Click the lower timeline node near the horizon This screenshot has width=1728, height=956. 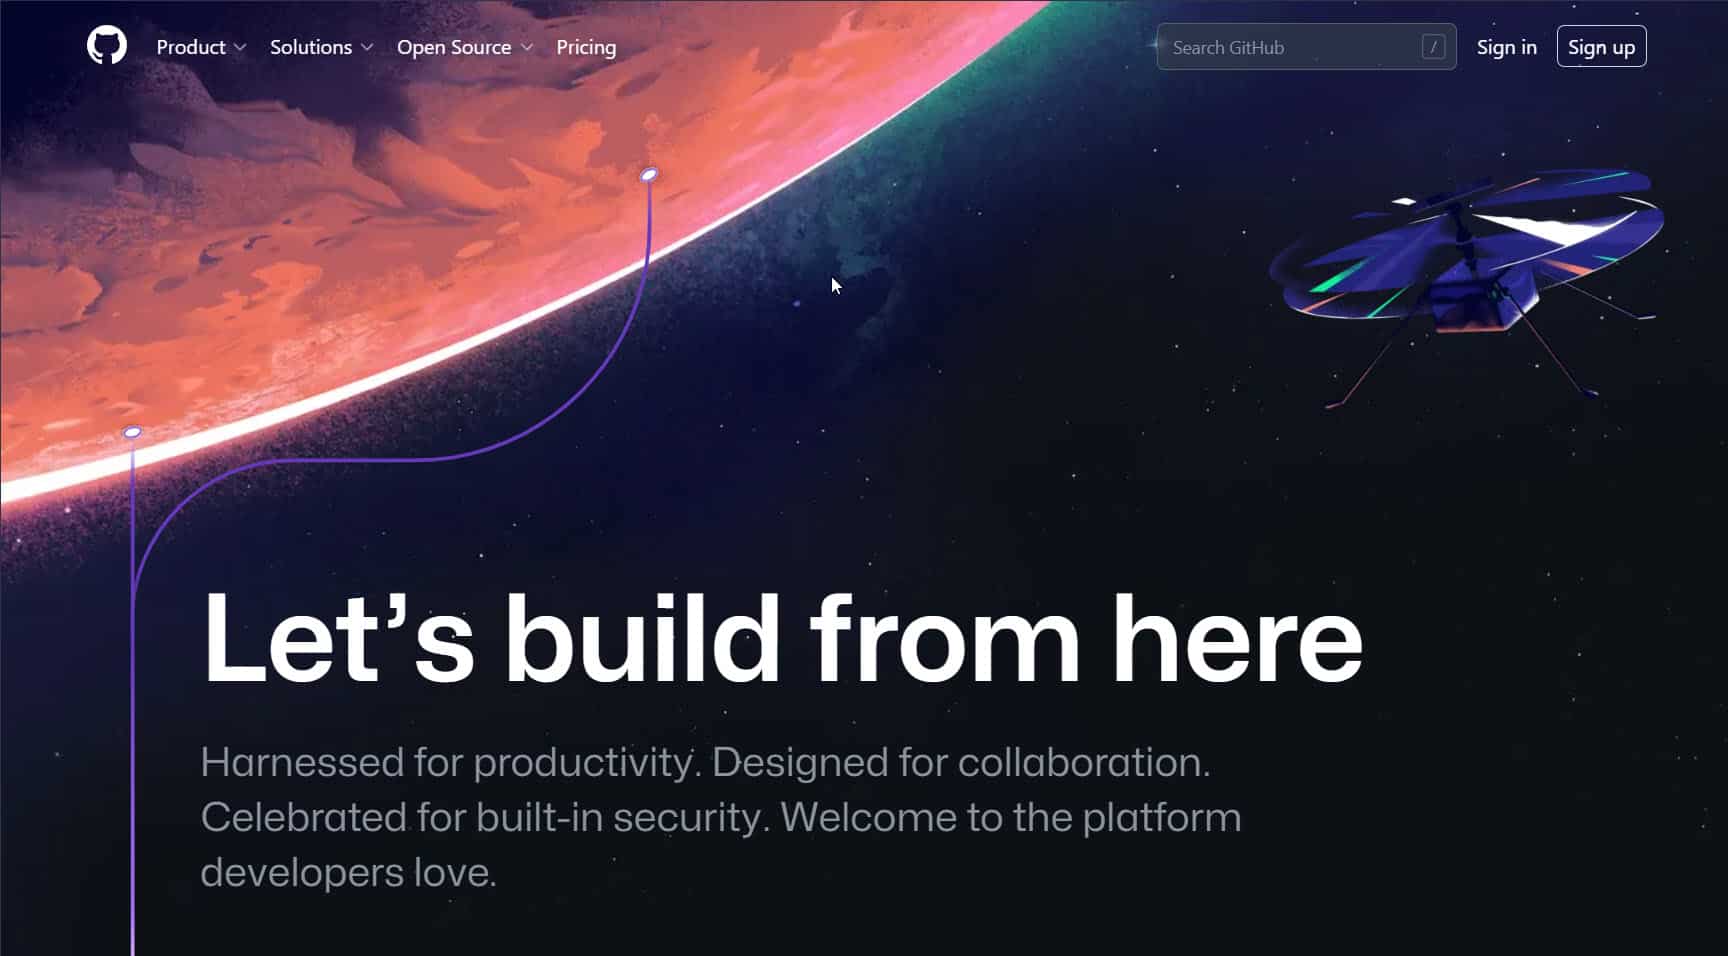pos(132,432)
